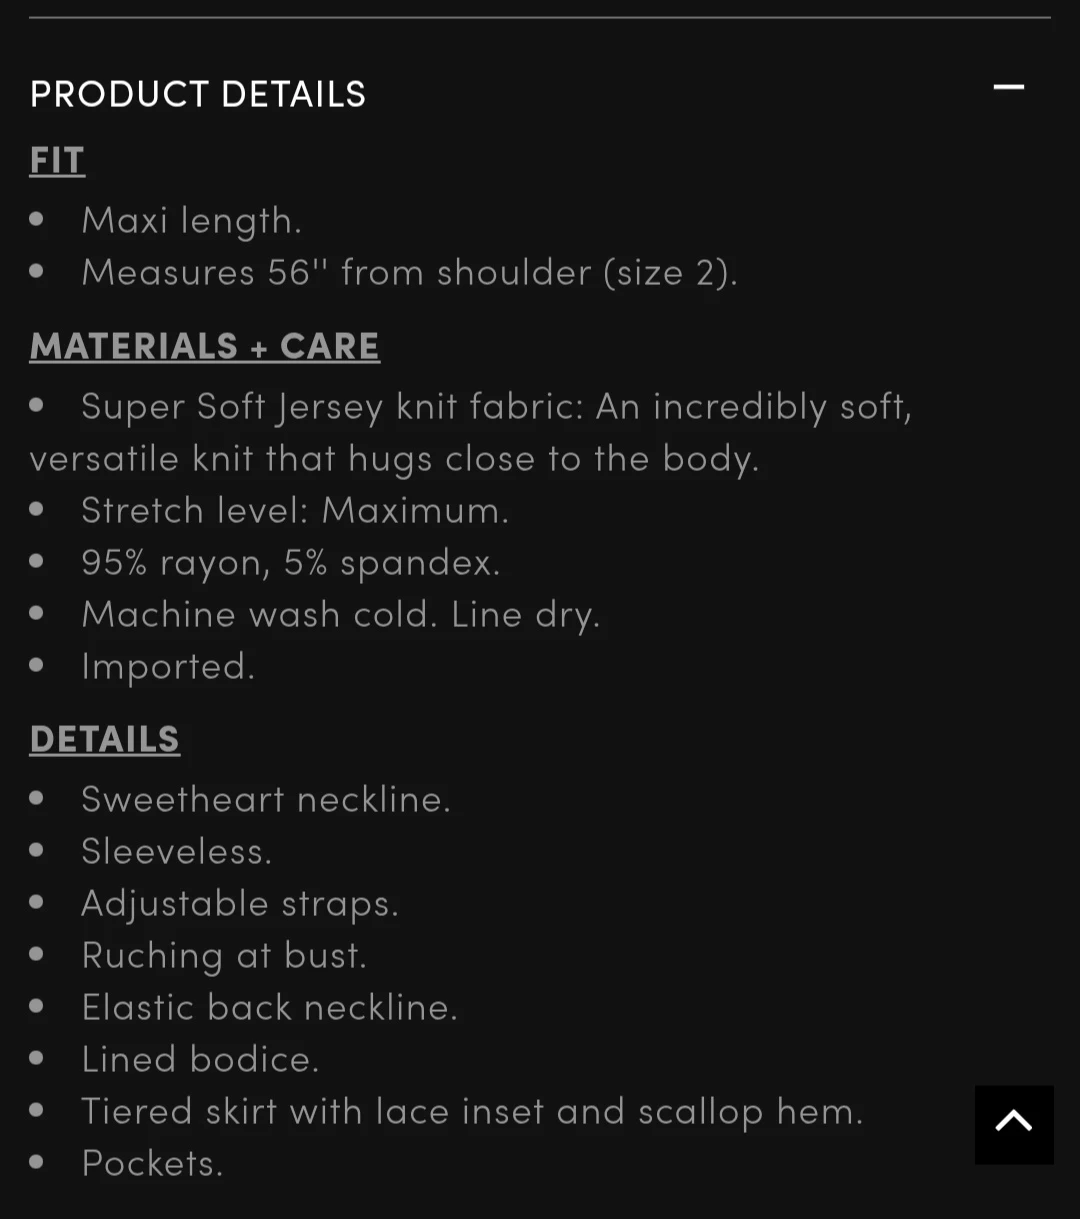The width and height of the screenshot is (1080, 1219).
Task: Click the 'Machine wash cold. Line dry.' line
Action: point(341,614)
